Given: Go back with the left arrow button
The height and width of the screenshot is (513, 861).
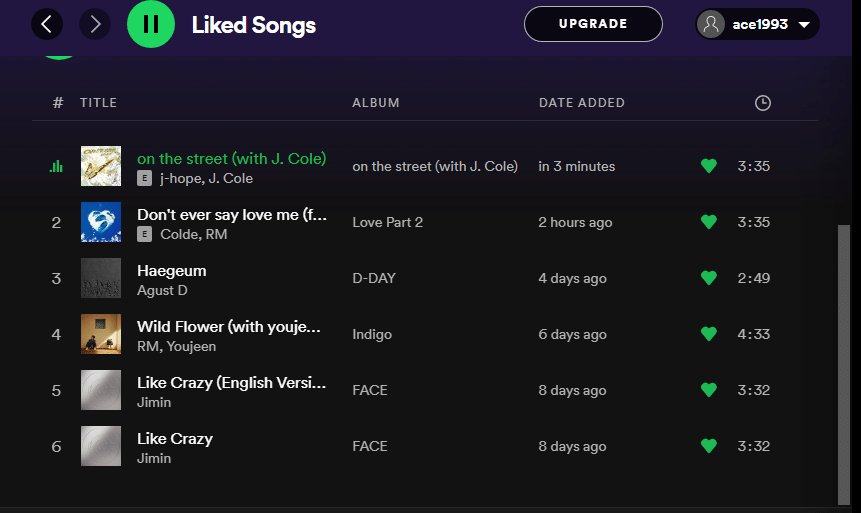Looking at the screenshot, I should [x=47, y=24].
